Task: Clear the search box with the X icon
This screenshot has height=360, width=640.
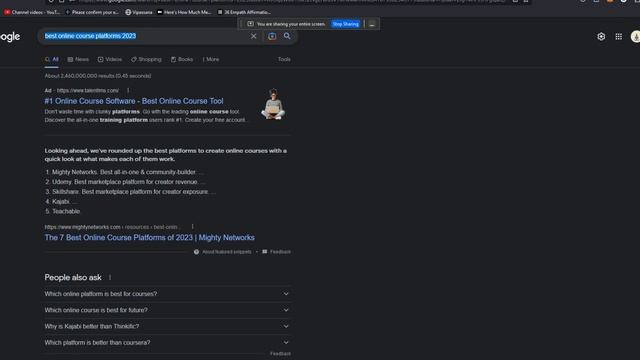Action: pyautogui.click(x=253, y=36)
